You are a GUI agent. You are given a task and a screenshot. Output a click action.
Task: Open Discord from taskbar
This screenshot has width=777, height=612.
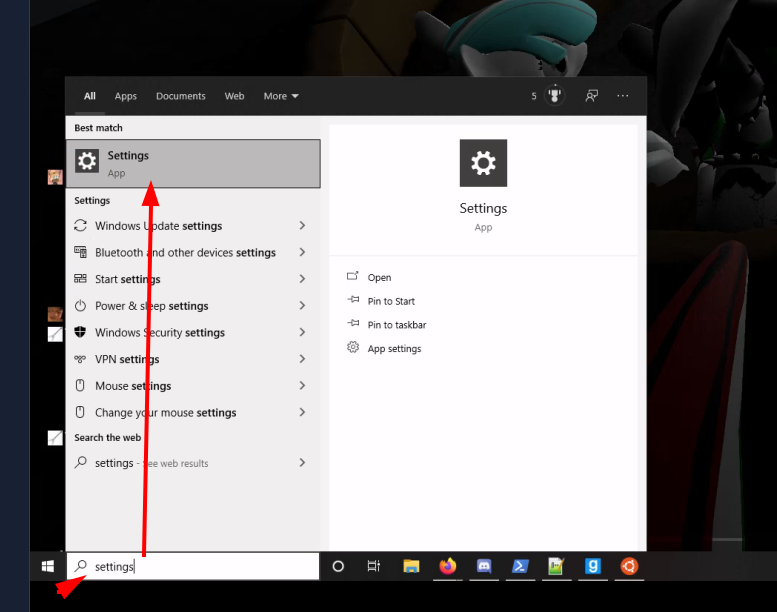(x=484, y=566)
